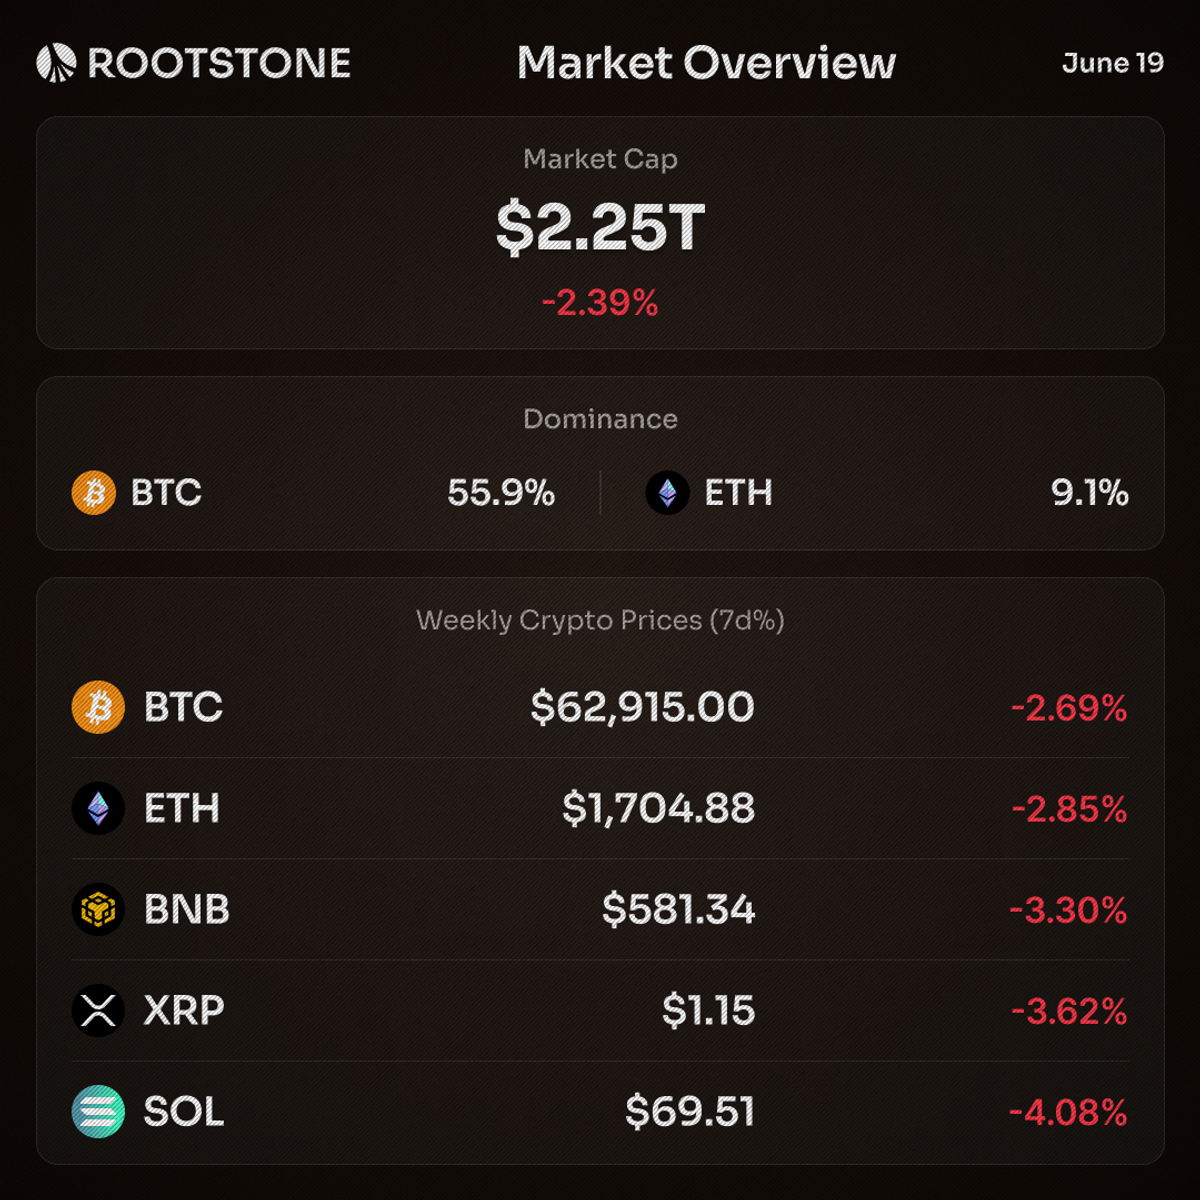Click the Market Overview title
The height and width of the screenshot is (1200, 1200).
[x=706, y=63]
